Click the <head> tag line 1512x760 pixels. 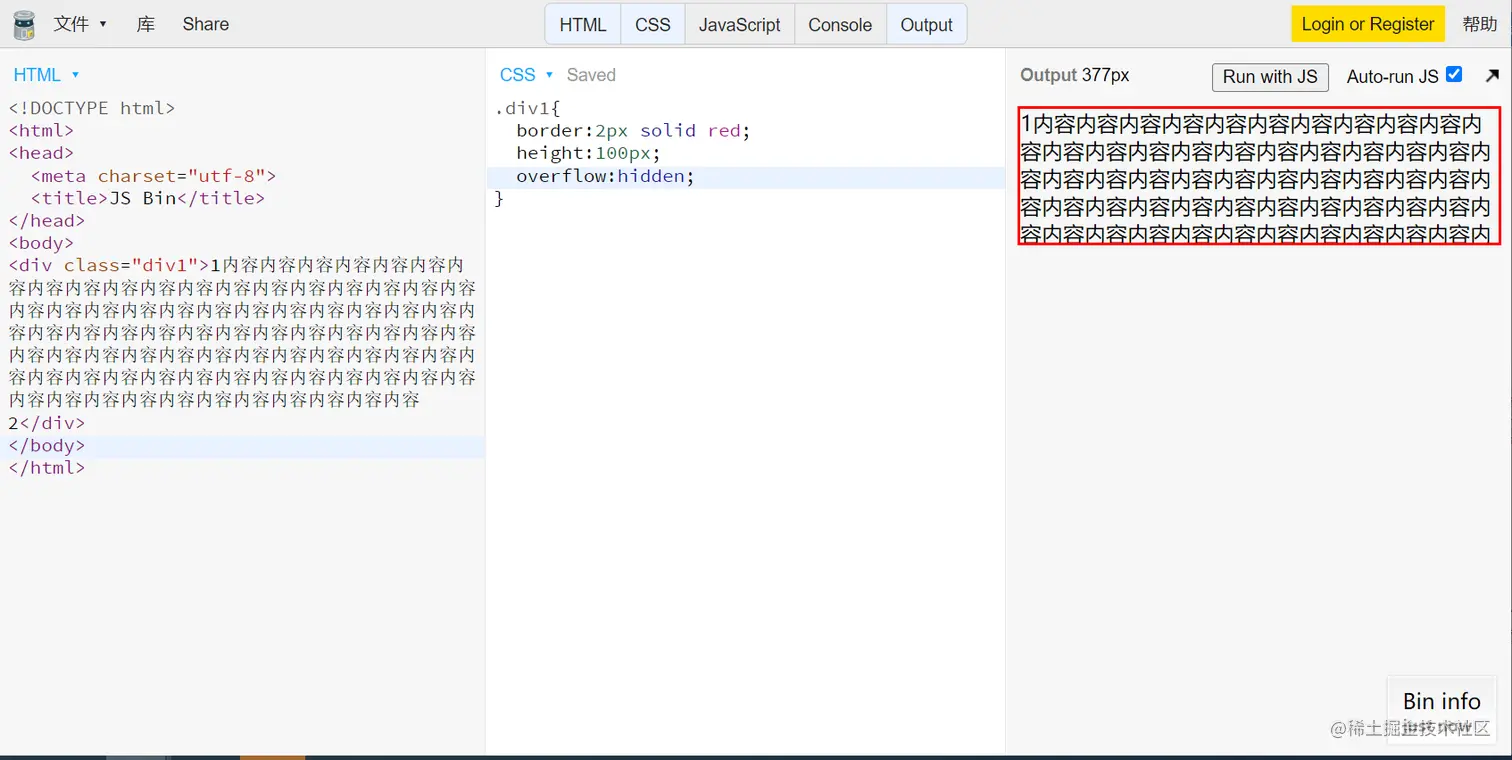[41, 153]
